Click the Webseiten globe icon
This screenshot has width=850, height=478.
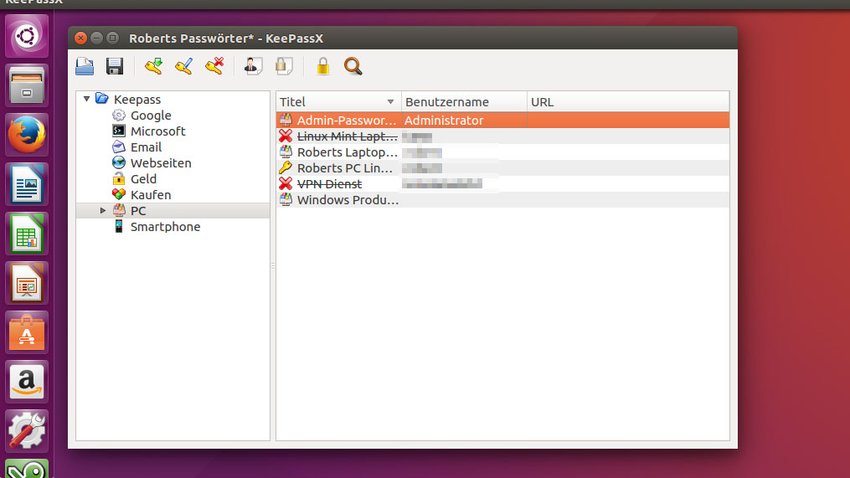click(119, 163)
